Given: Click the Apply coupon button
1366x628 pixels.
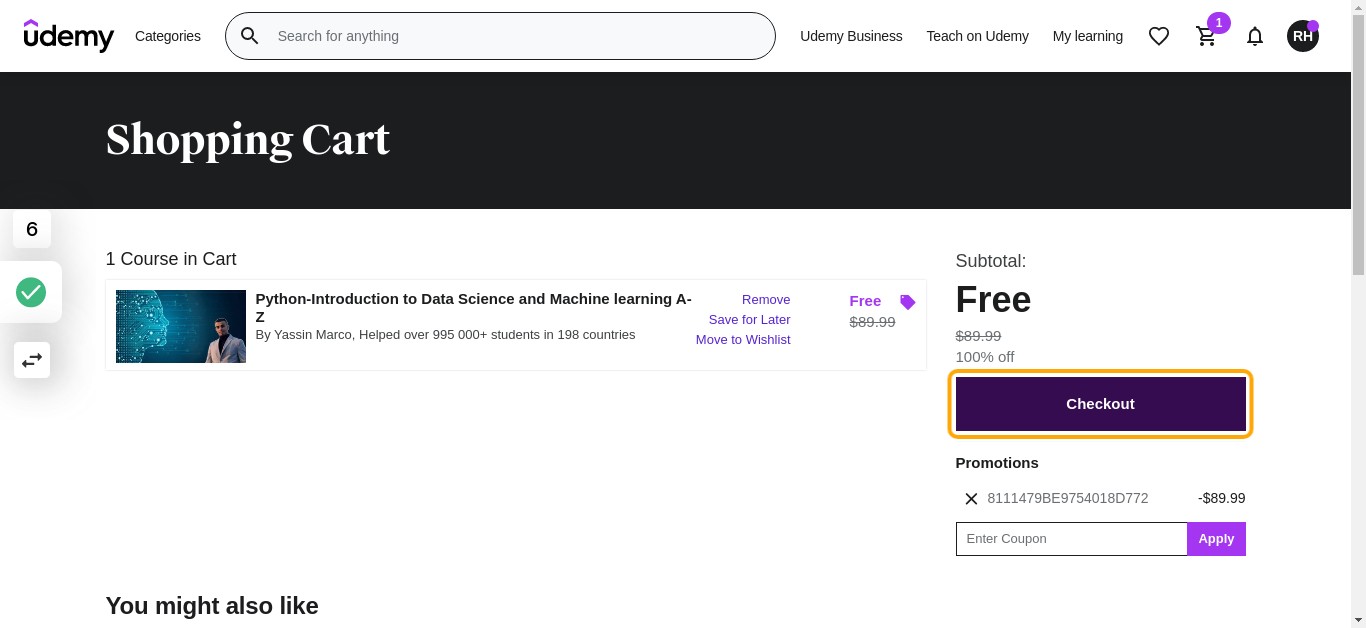Looking at the screenshot, I should pos(1216,539).
